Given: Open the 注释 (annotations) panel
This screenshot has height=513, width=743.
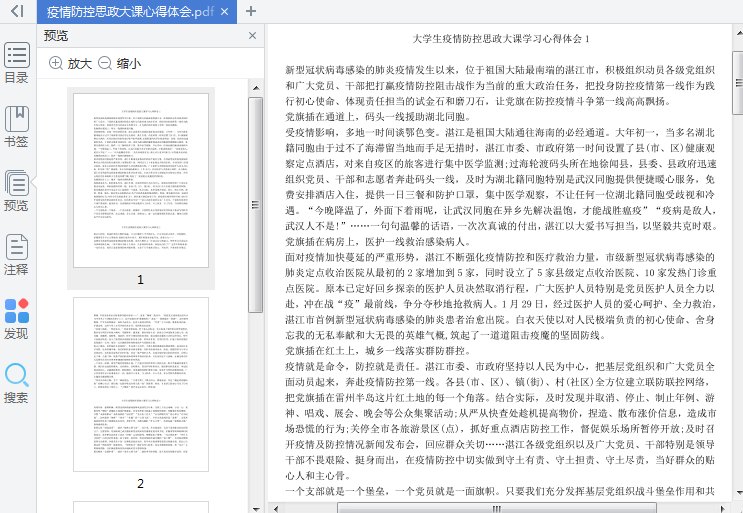Looking at the screenshot, I should 17,255.
